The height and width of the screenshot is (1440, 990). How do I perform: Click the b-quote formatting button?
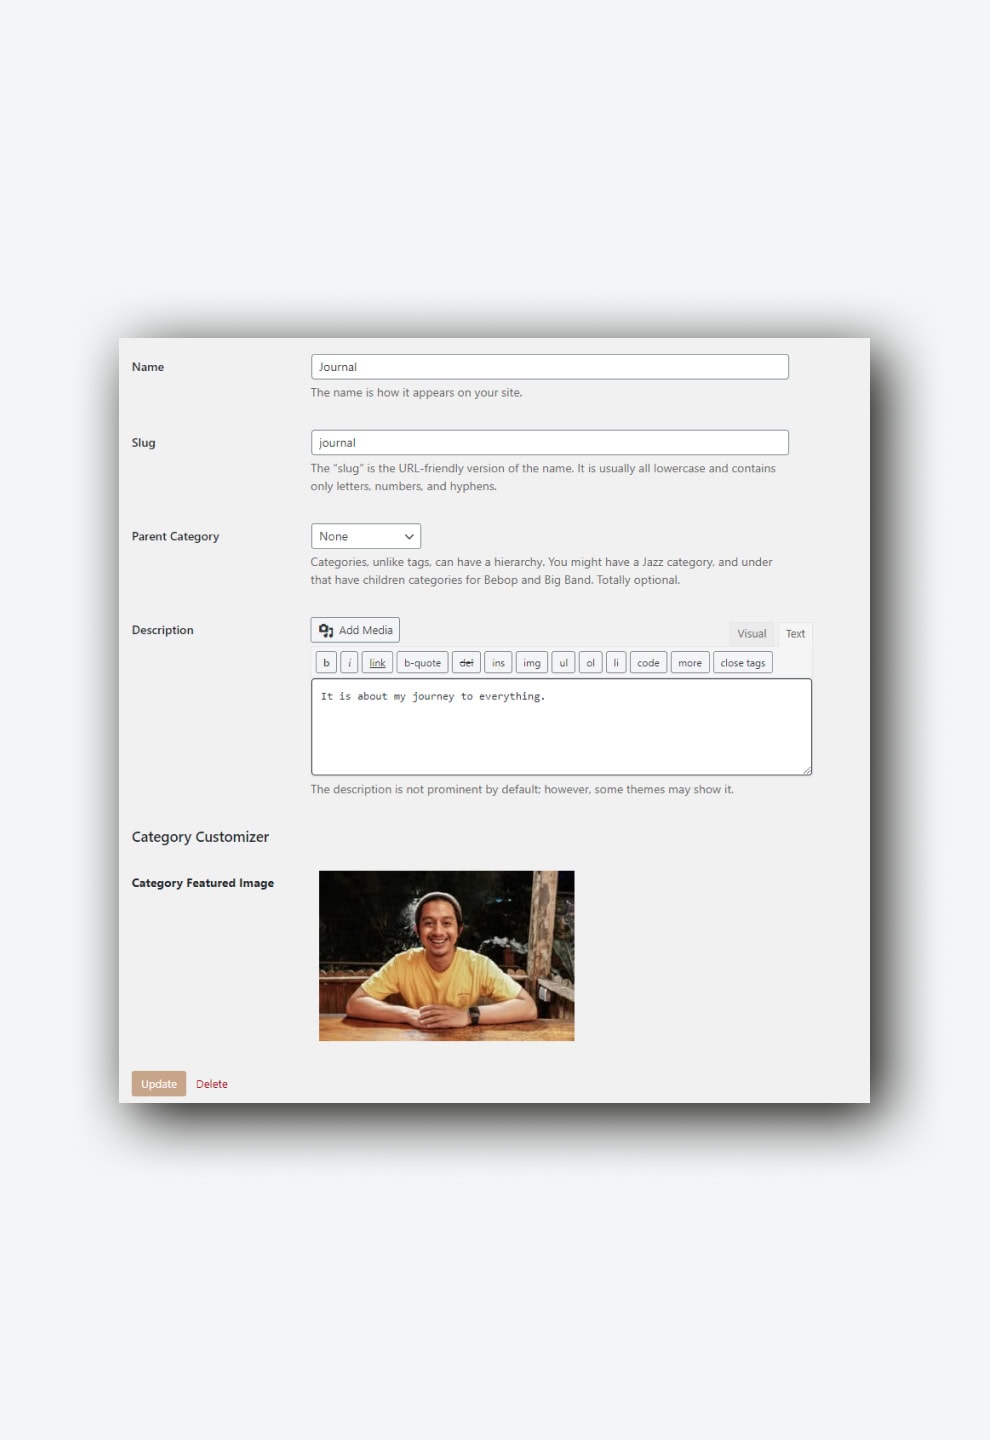(x=422, y=663)
